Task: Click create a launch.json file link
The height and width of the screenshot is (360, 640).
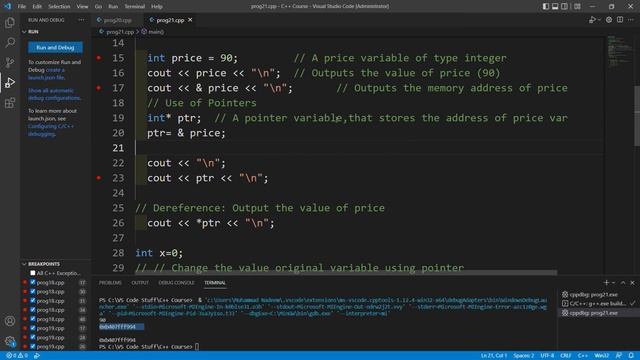Action: tap(47, 73)
